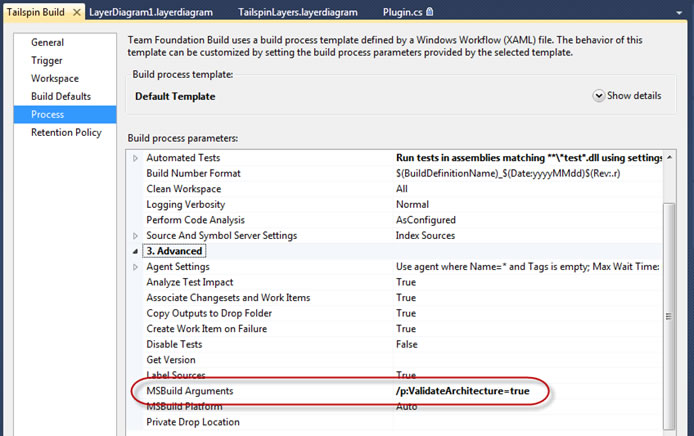Screen dimensions: 694x436
Task: Switch to Plugin.cs tab
Action: (402, 12)
